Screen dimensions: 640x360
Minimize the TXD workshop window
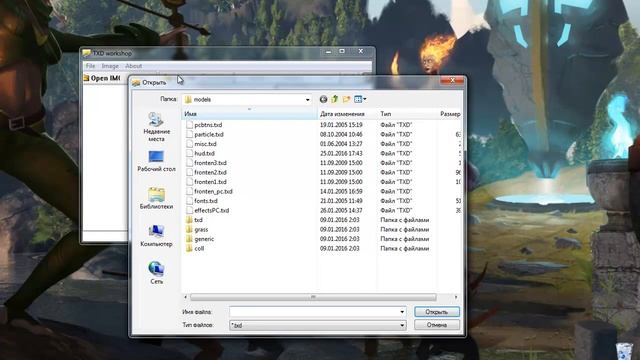(x=328, y=51)
